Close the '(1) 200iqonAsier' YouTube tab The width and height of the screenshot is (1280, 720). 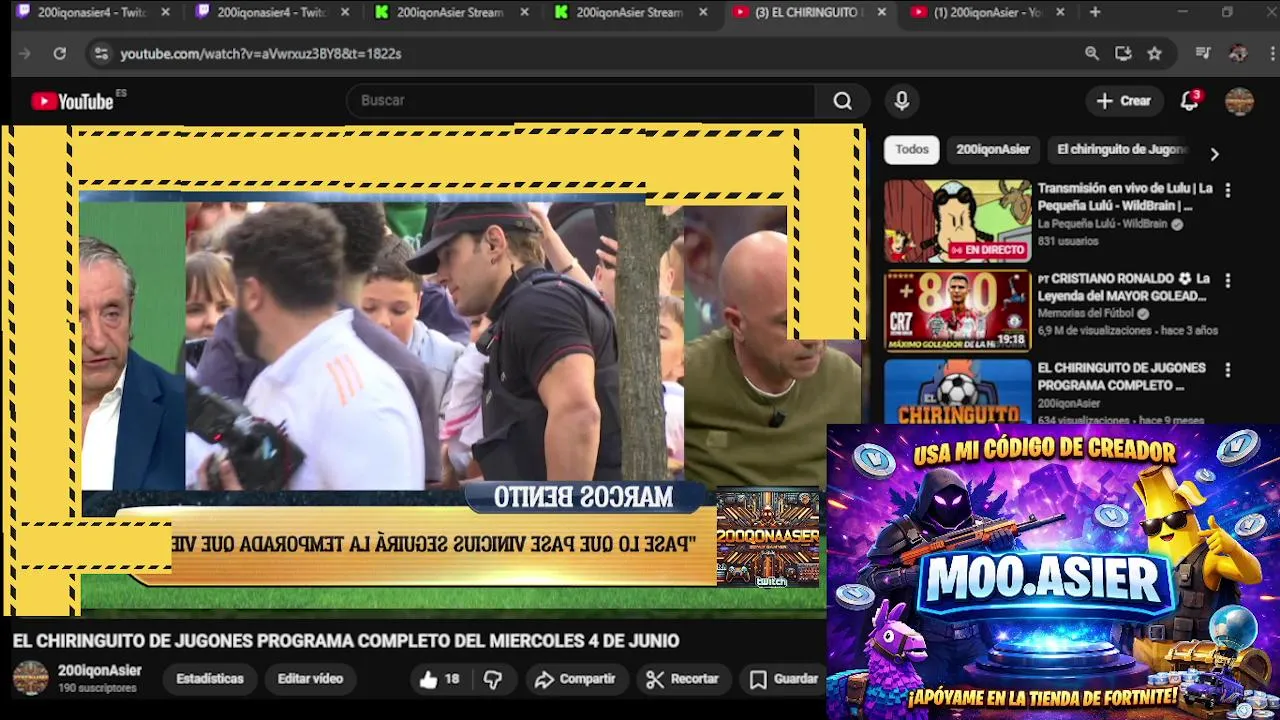click(x=1060, y=12)
